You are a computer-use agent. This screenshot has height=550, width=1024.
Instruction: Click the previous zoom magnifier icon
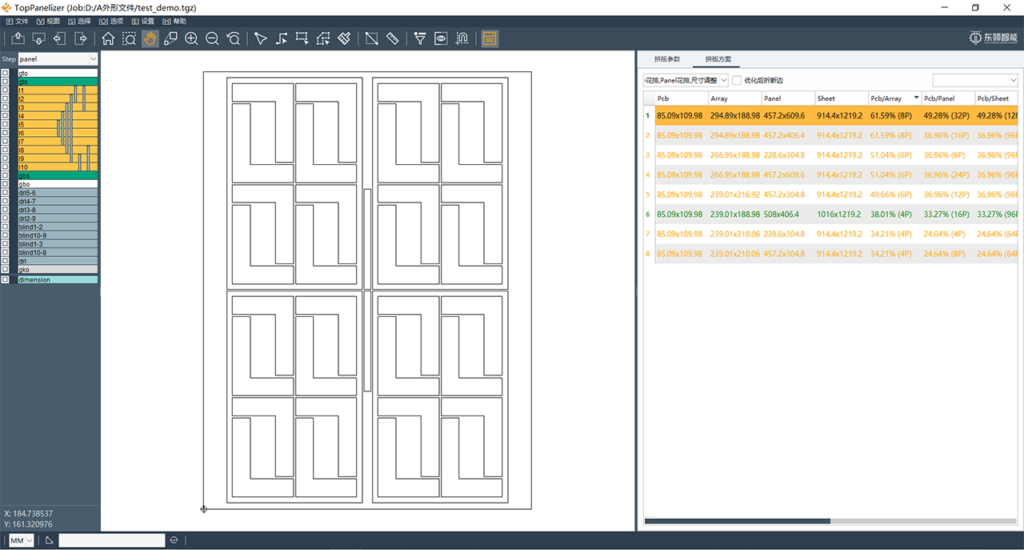(233, 39)
